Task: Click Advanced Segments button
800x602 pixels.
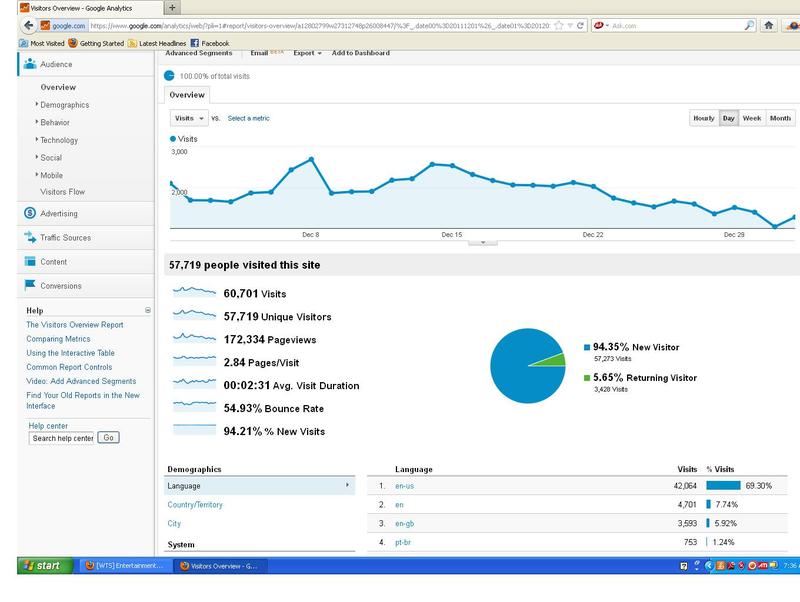Action: tap(198, 53)
